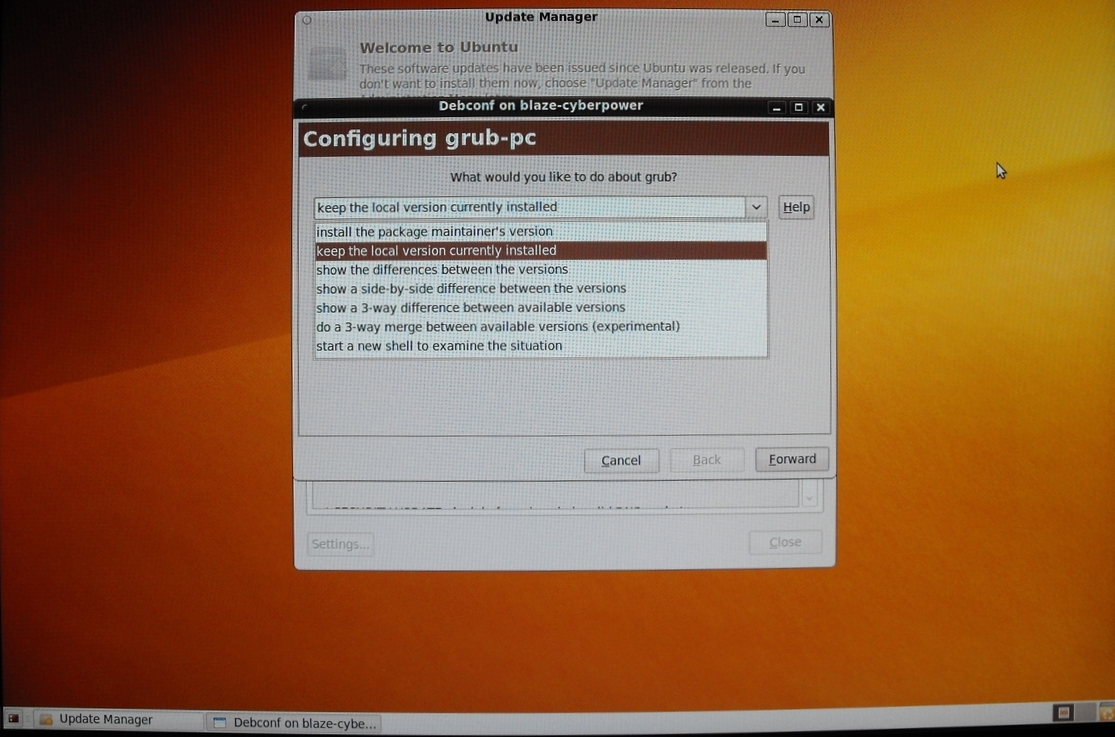Maximize the Update Manager window
1115x737 pixels.
click(x=798, y=20)
